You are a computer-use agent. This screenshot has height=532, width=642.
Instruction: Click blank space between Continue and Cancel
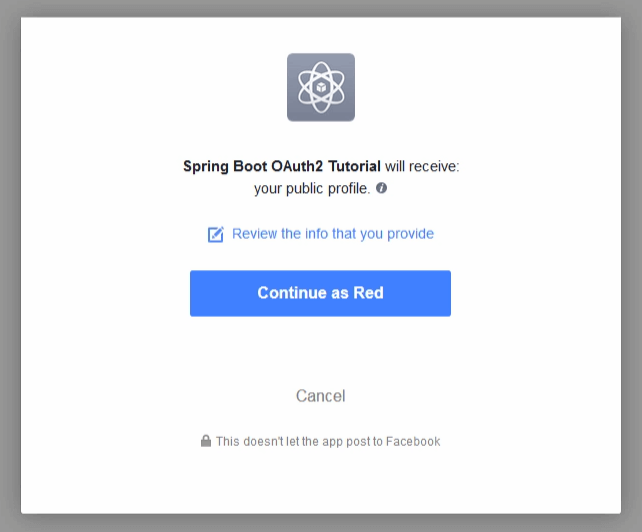tap(320, 350)
